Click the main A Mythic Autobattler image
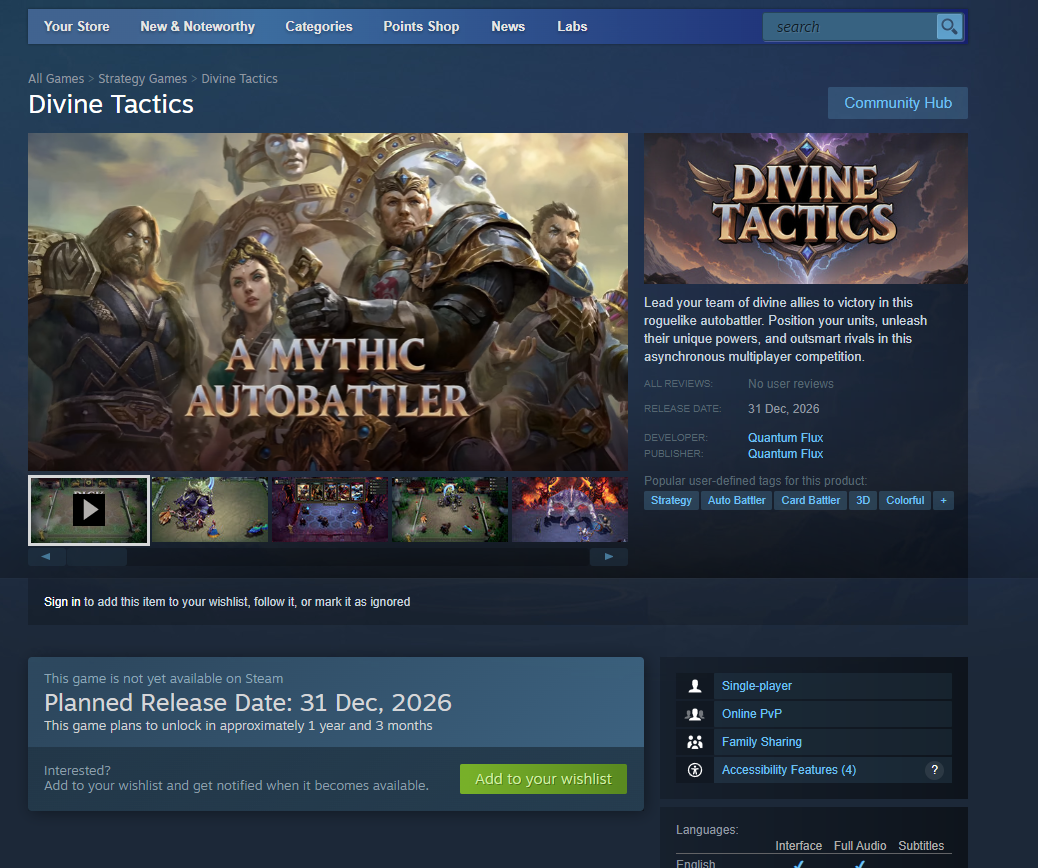 coord(328,302)
